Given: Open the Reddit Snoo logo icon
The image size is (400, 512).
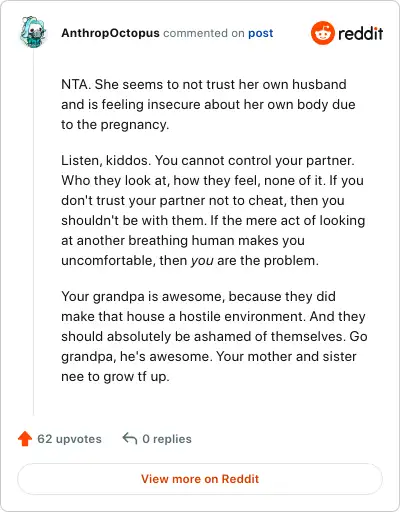Looking at the screenshot, I should [x=322, y=33].
